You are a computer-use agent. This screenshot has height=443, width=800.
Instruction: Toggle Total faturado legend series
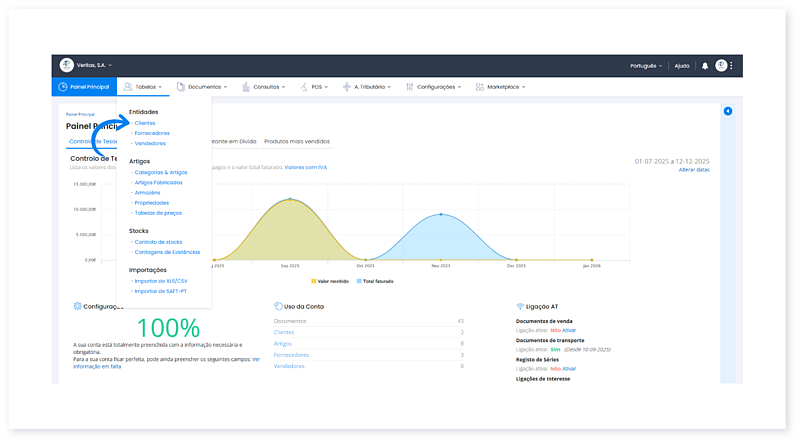[376, 281]
